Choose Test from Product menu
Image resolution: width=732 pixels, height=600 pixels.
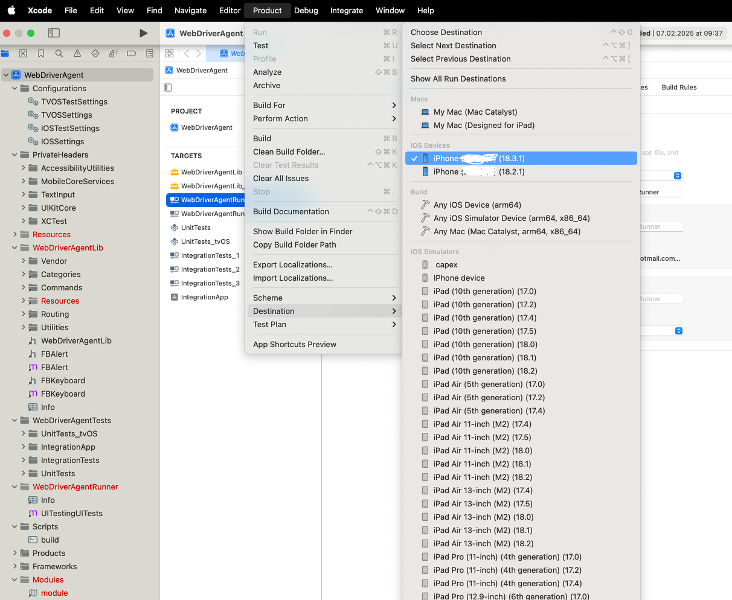[324, 45]
